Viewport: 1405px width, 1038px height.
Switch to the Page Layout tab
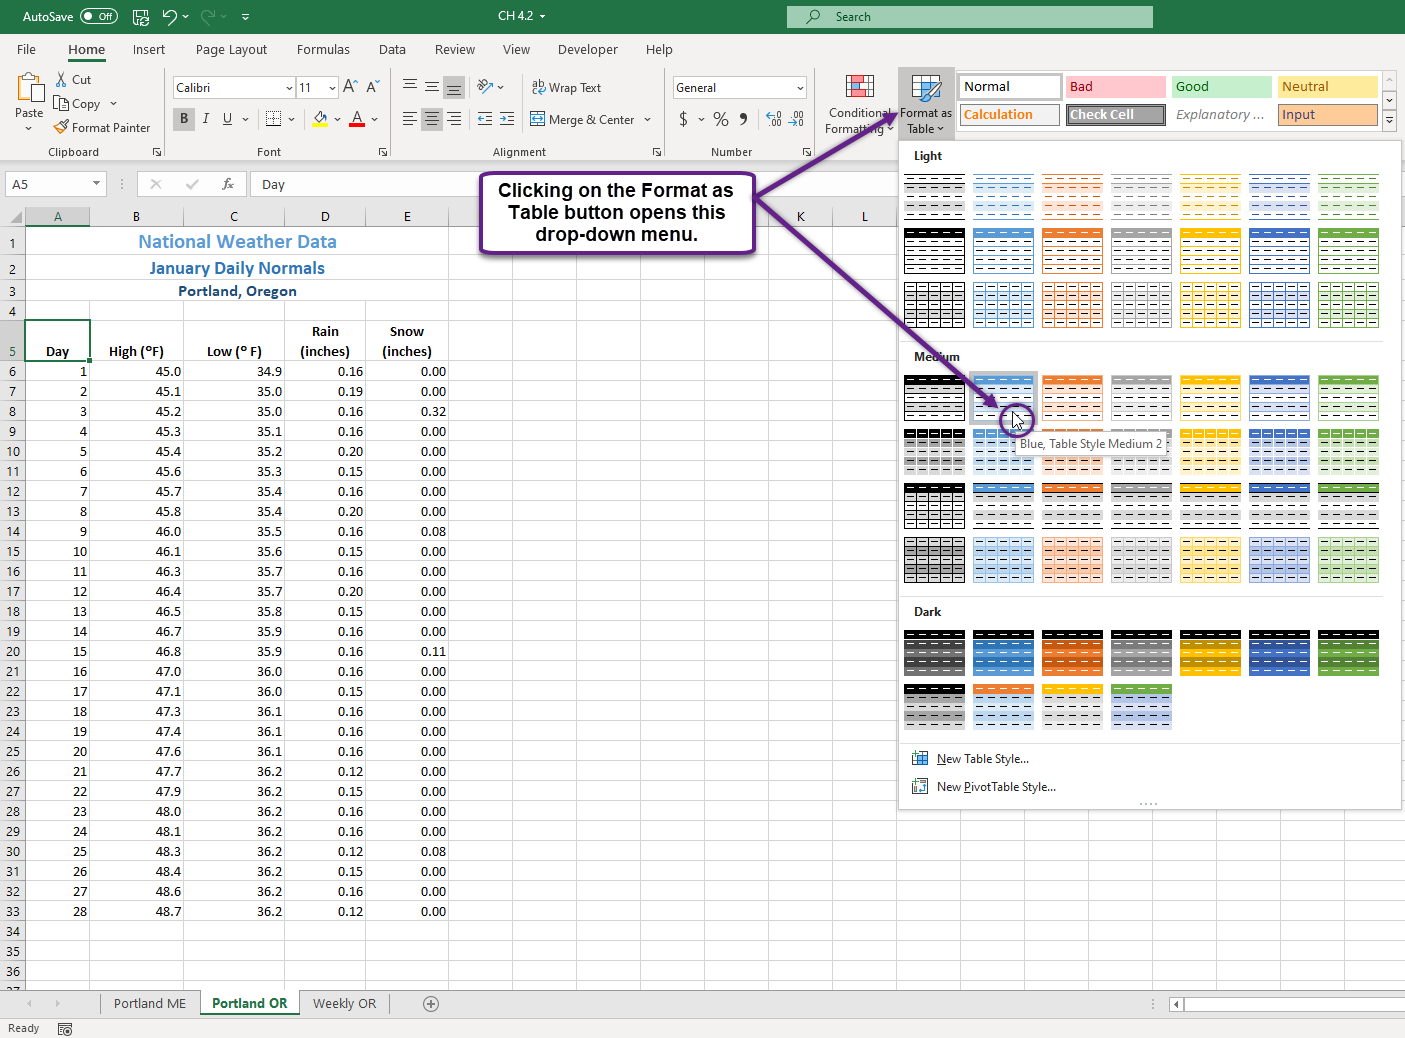click(x=231, y=49)
